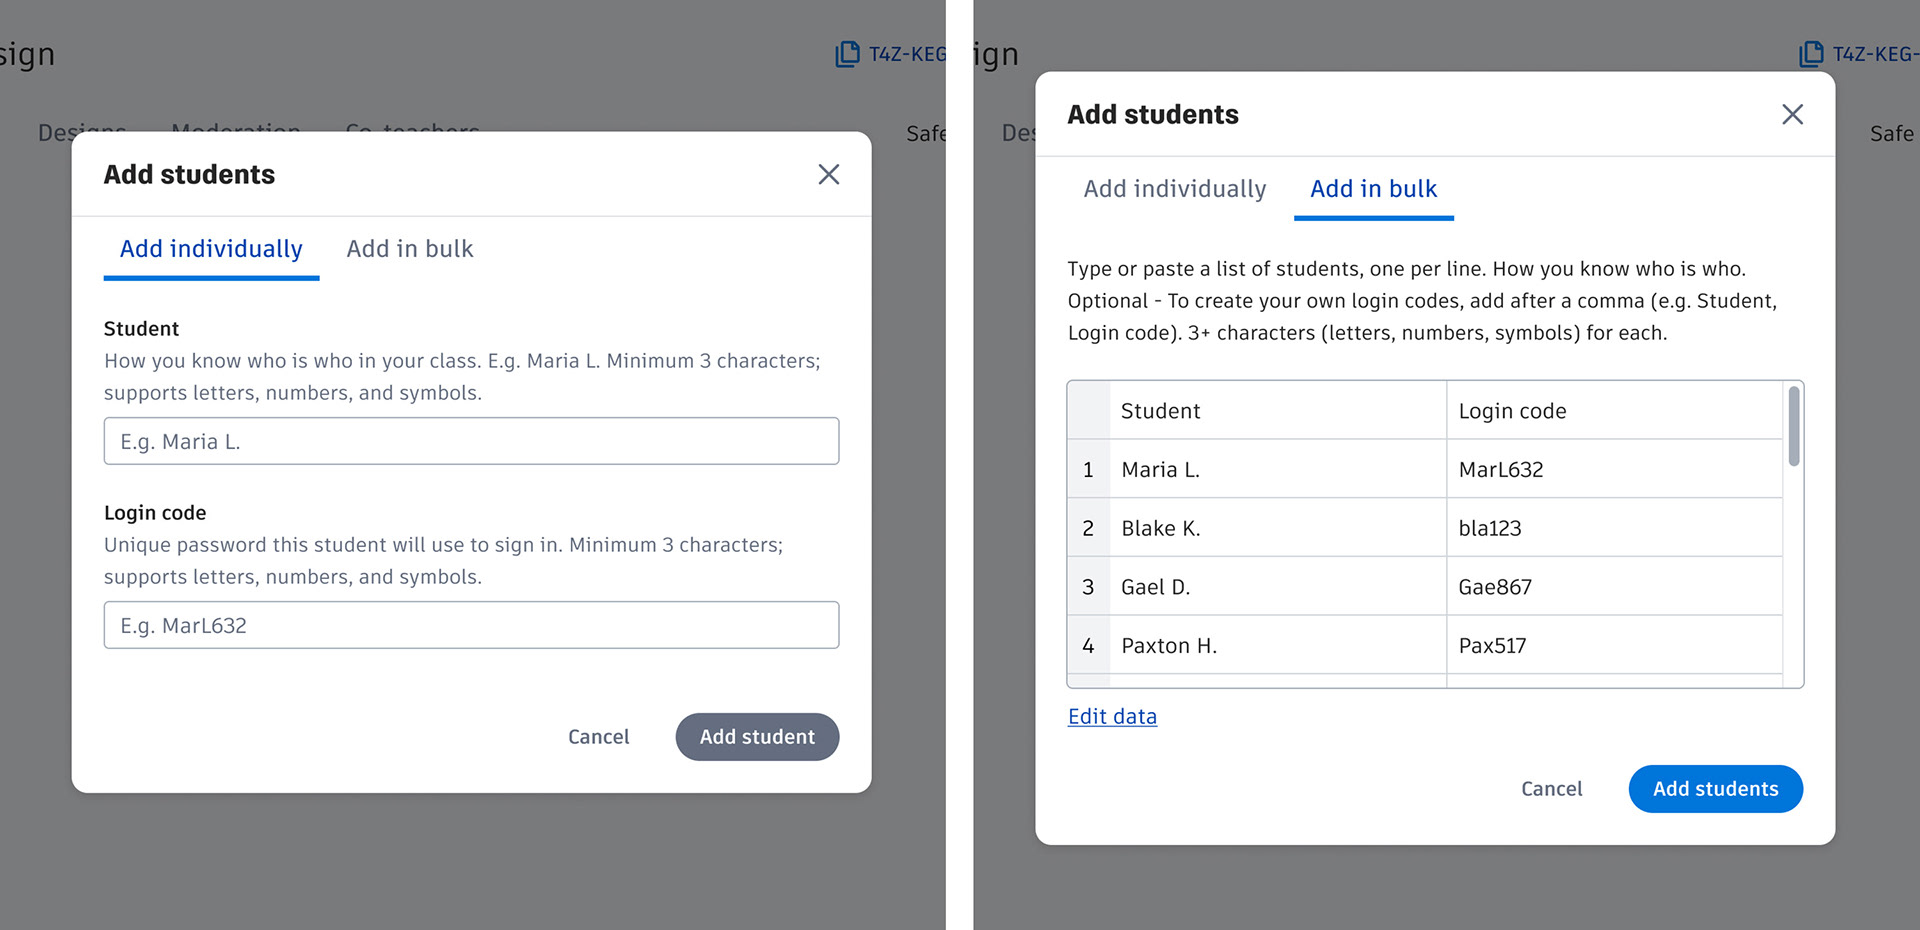Close the left Add students dialog

point(828,175)
